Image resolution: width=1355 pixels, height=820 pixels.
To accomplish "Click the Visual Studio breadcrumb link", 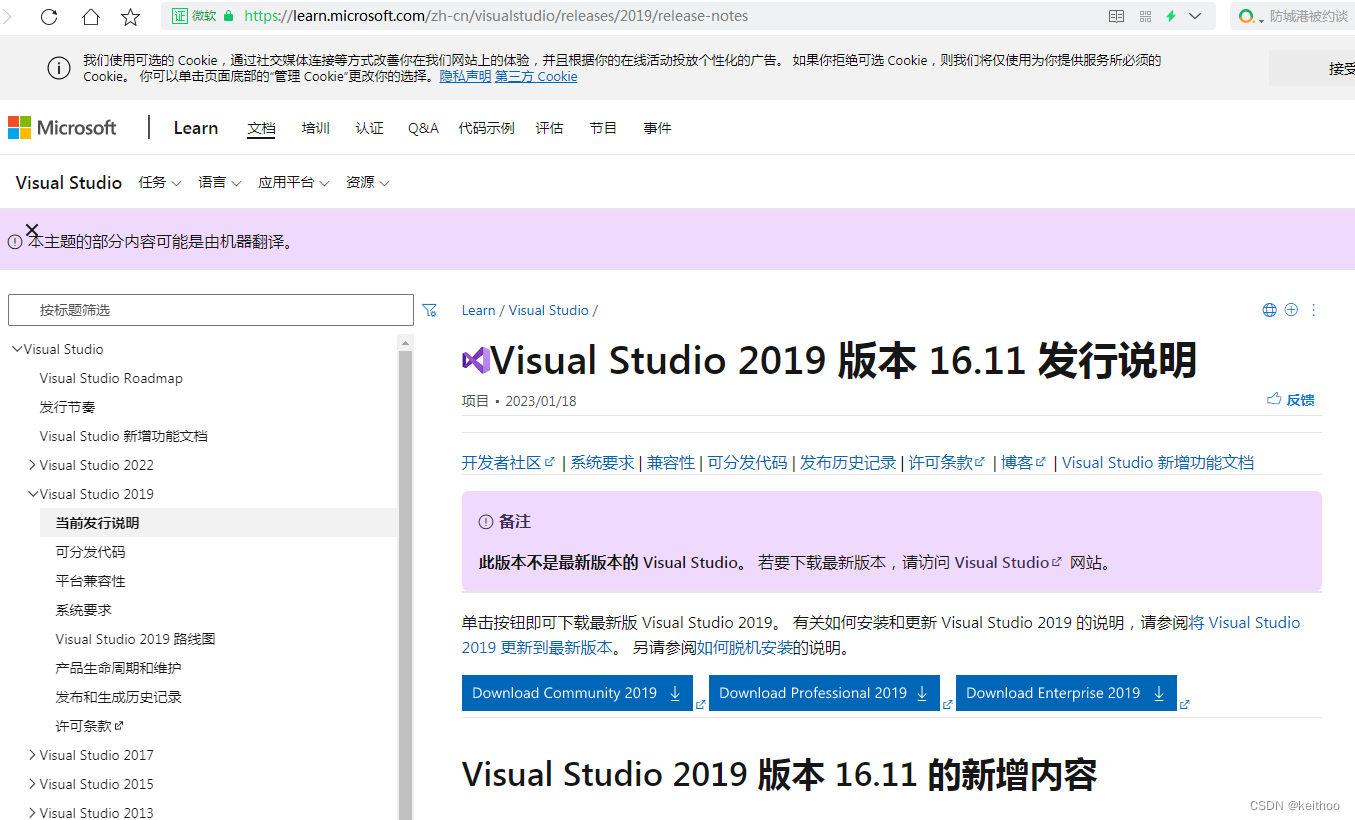I will click(x=549, y=310).
